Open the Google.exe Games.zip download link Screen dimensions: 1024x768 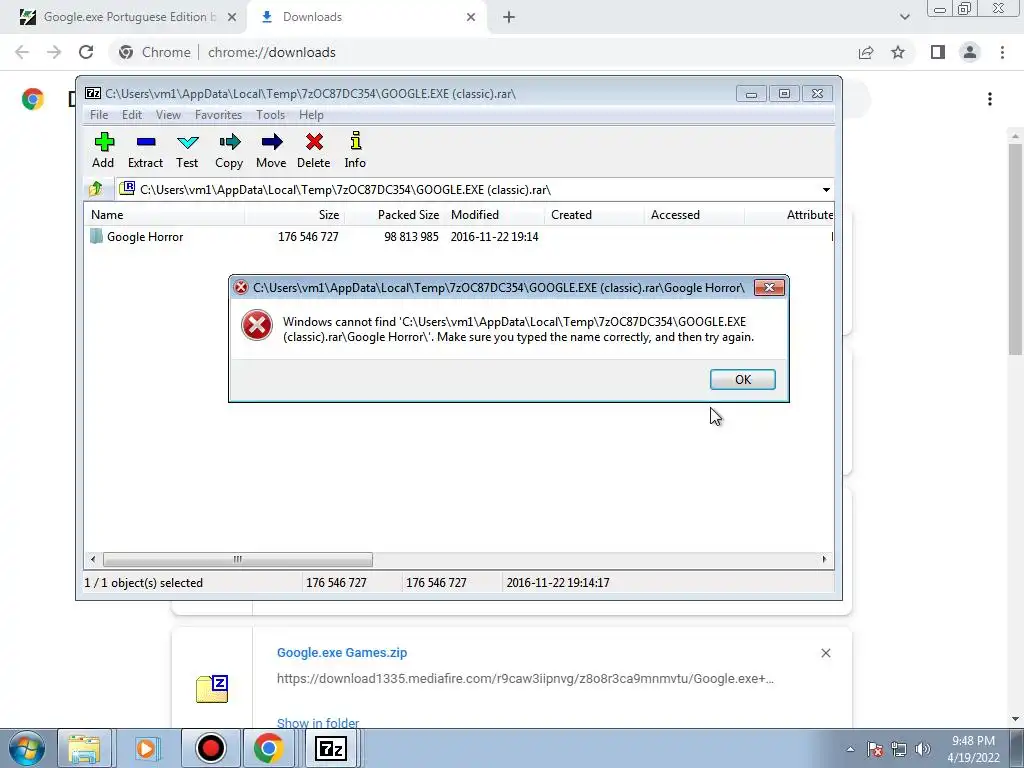[x=342, y=652]
